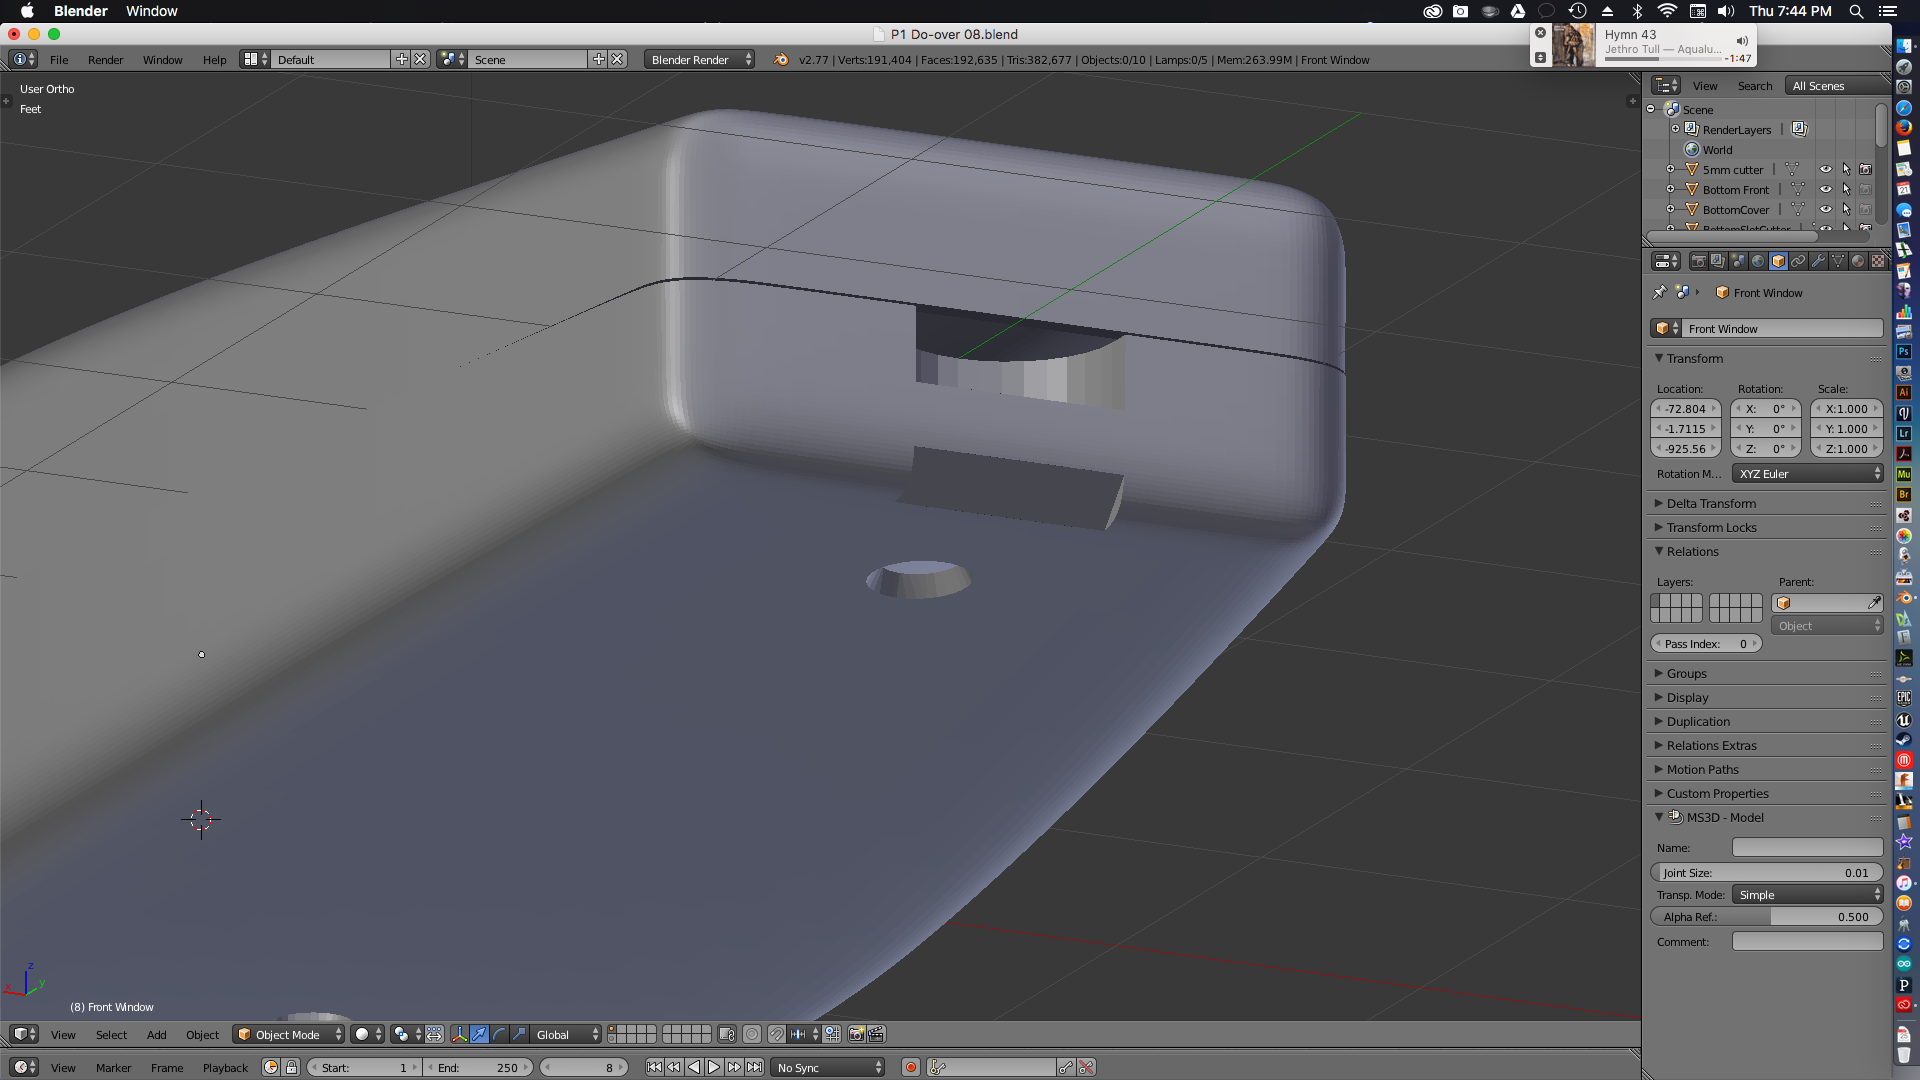The height and width of the screenshot is (1080, 1920).
Task: Open the Object properties cube tab
Action: [x=1778, y=261]
